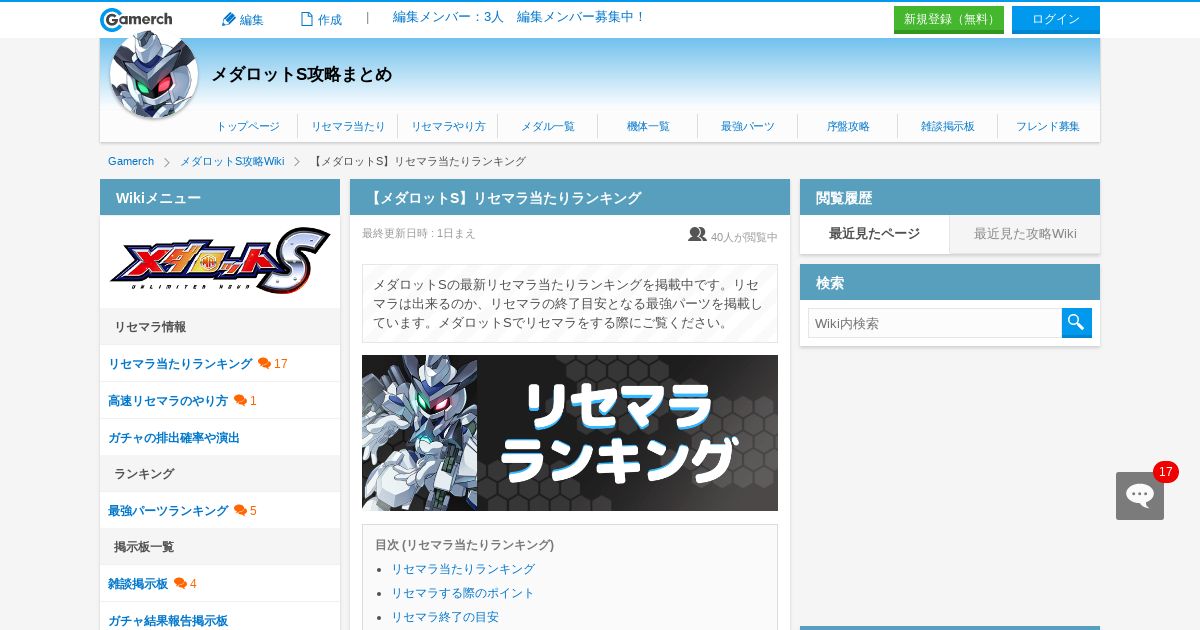
Task: Click 新規登録（無料）button
Action: point(949,19)
